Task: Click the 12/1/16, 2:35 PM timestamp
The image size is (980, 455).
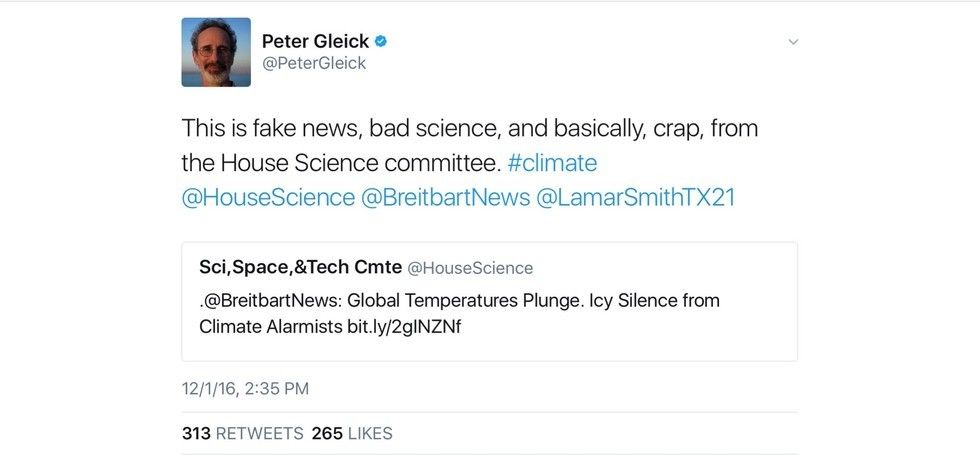Action: point(245,388)
